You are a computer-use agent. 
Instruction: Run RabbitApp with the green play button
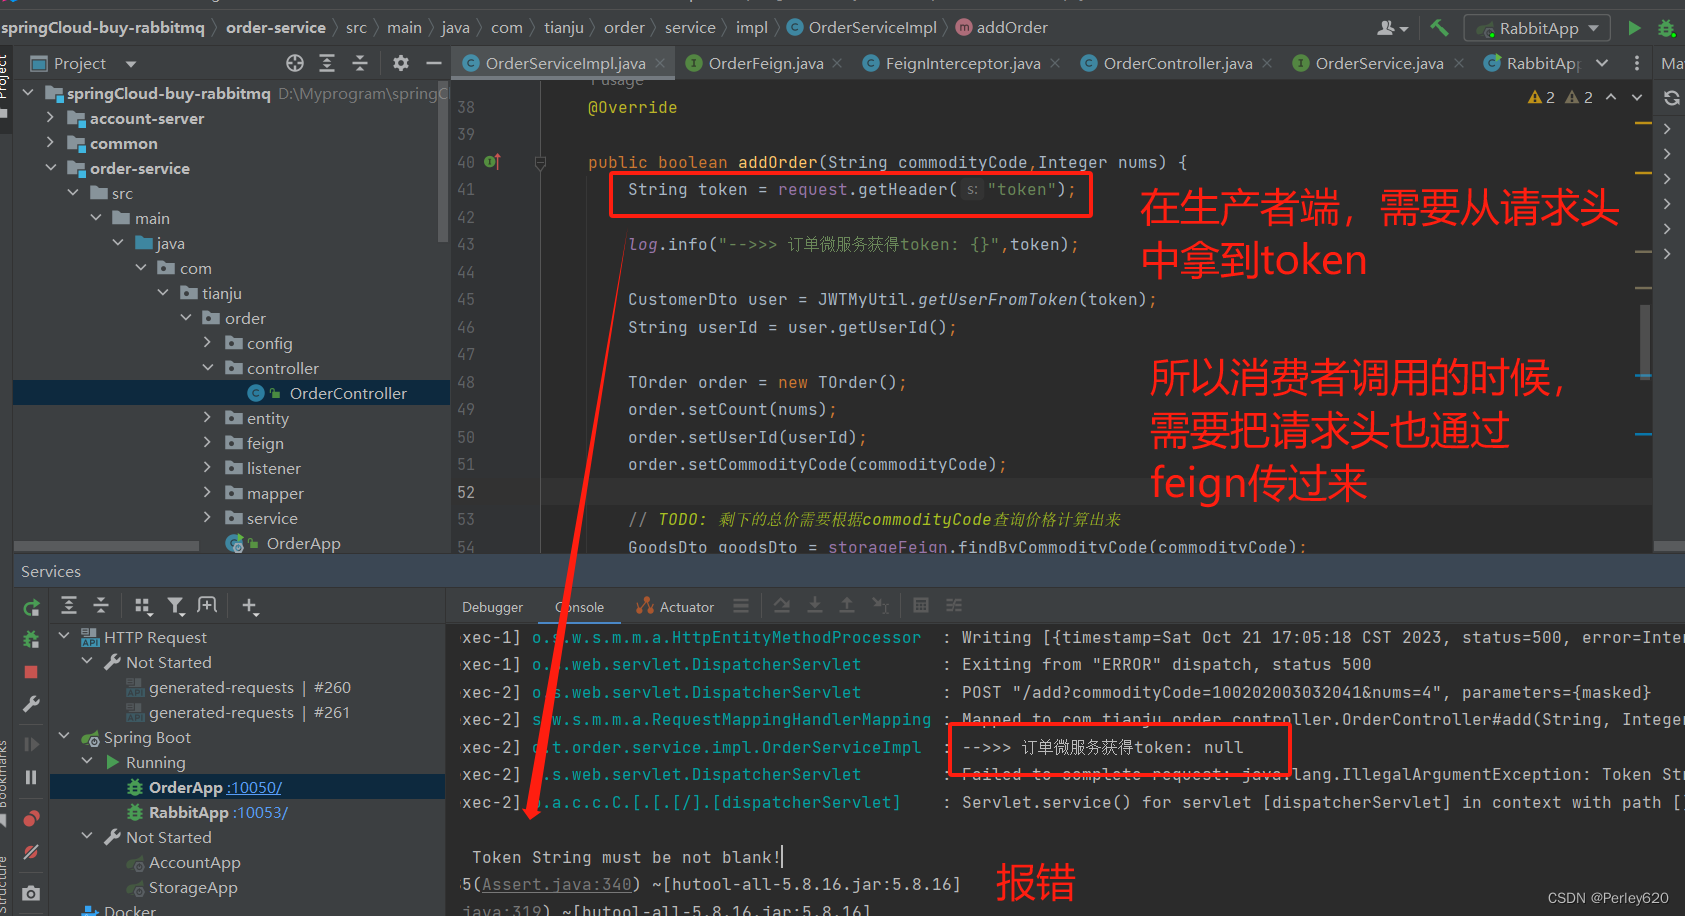1634,28
